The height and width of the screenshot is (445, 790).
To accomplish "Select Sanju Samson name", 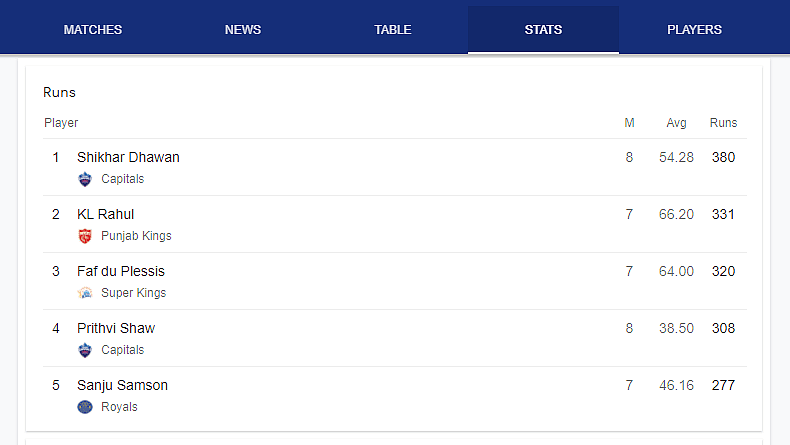I will (122, 385).
